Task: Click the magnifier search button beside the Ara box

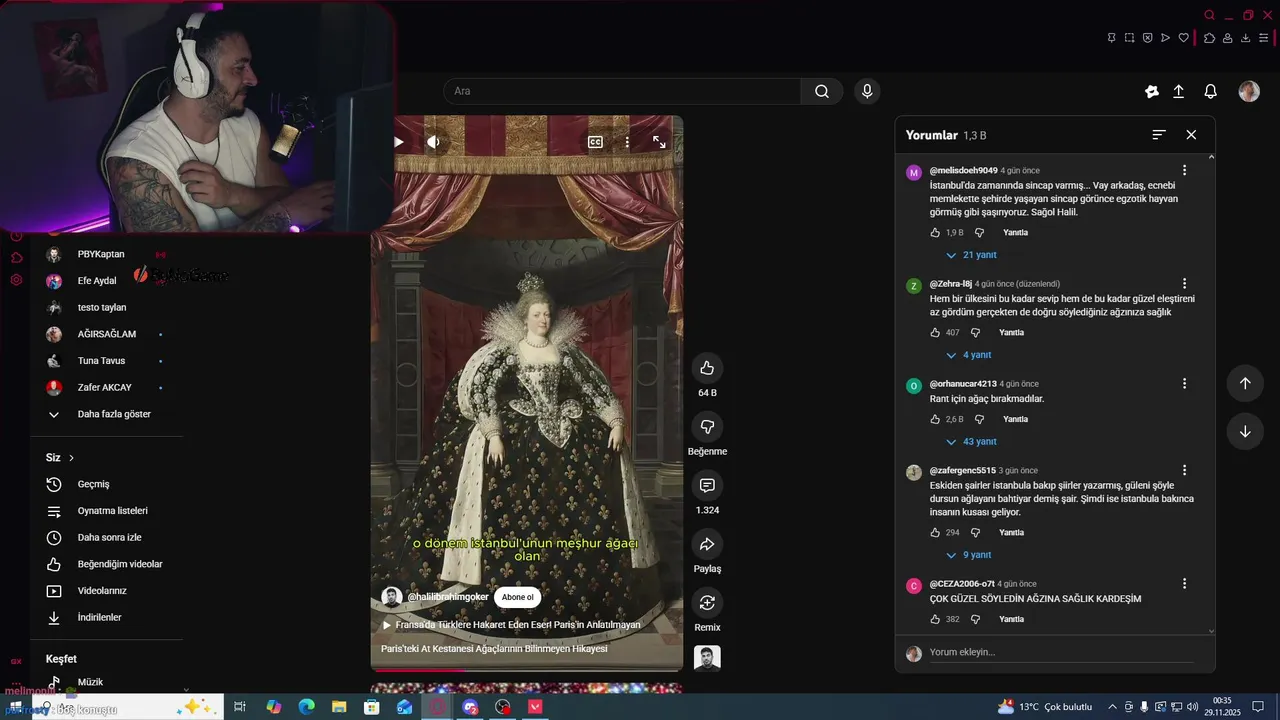Action: (x=822, y=91)
